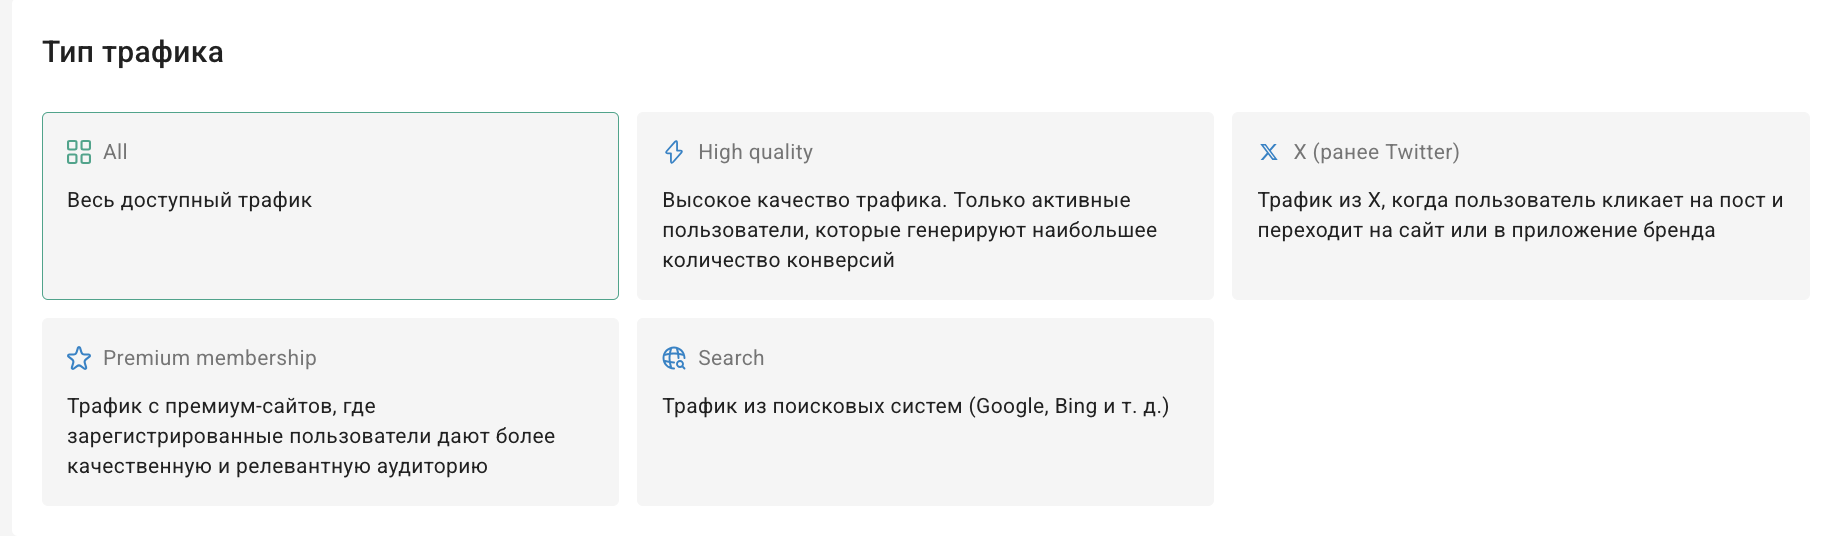Click the text 'Весь доступный трафик'
1834x536 pixels.
pos(189,200)
